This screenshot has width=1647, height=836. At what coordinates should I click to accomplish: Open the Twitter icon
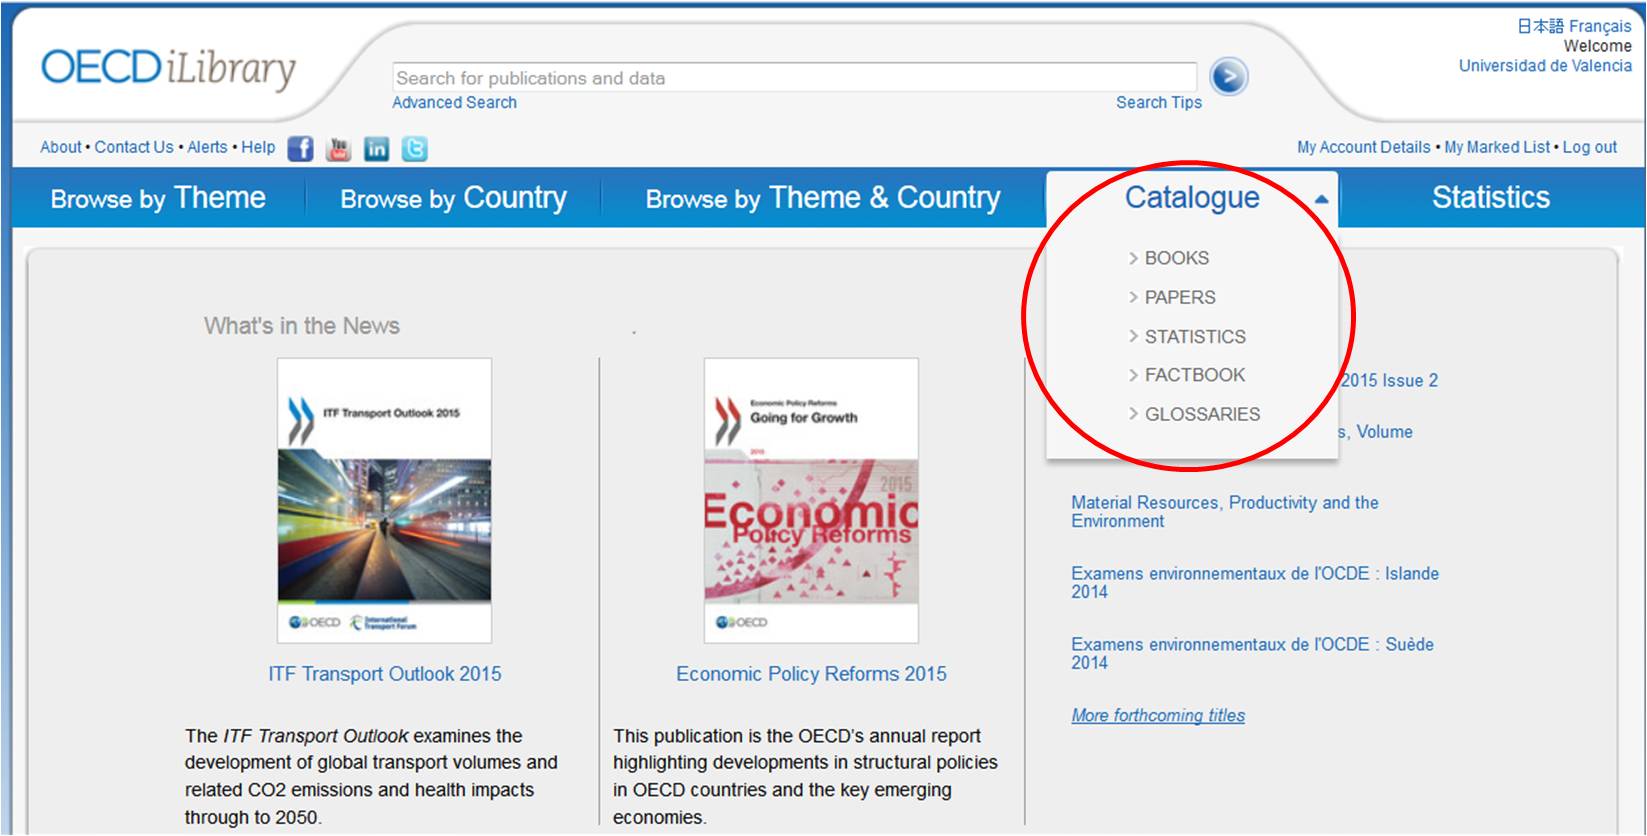coord(414,149)
